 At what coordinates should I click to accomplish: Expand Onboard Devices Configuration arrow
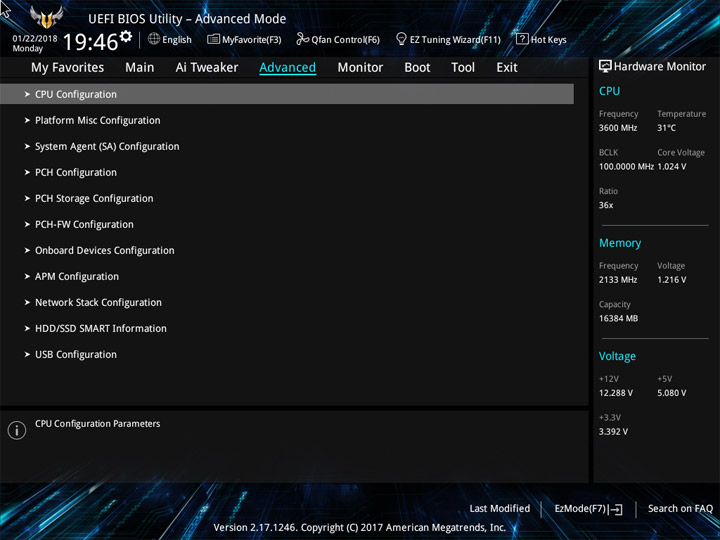(x=27, y=250)
